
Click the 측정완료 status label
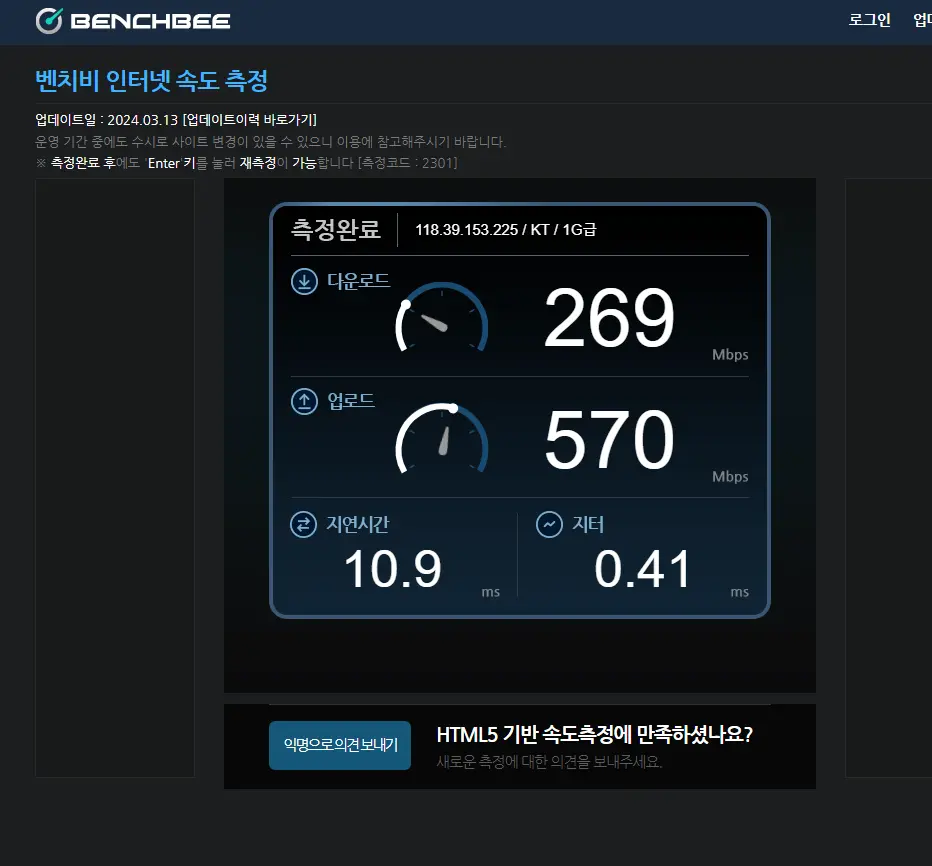click(336, 229)
